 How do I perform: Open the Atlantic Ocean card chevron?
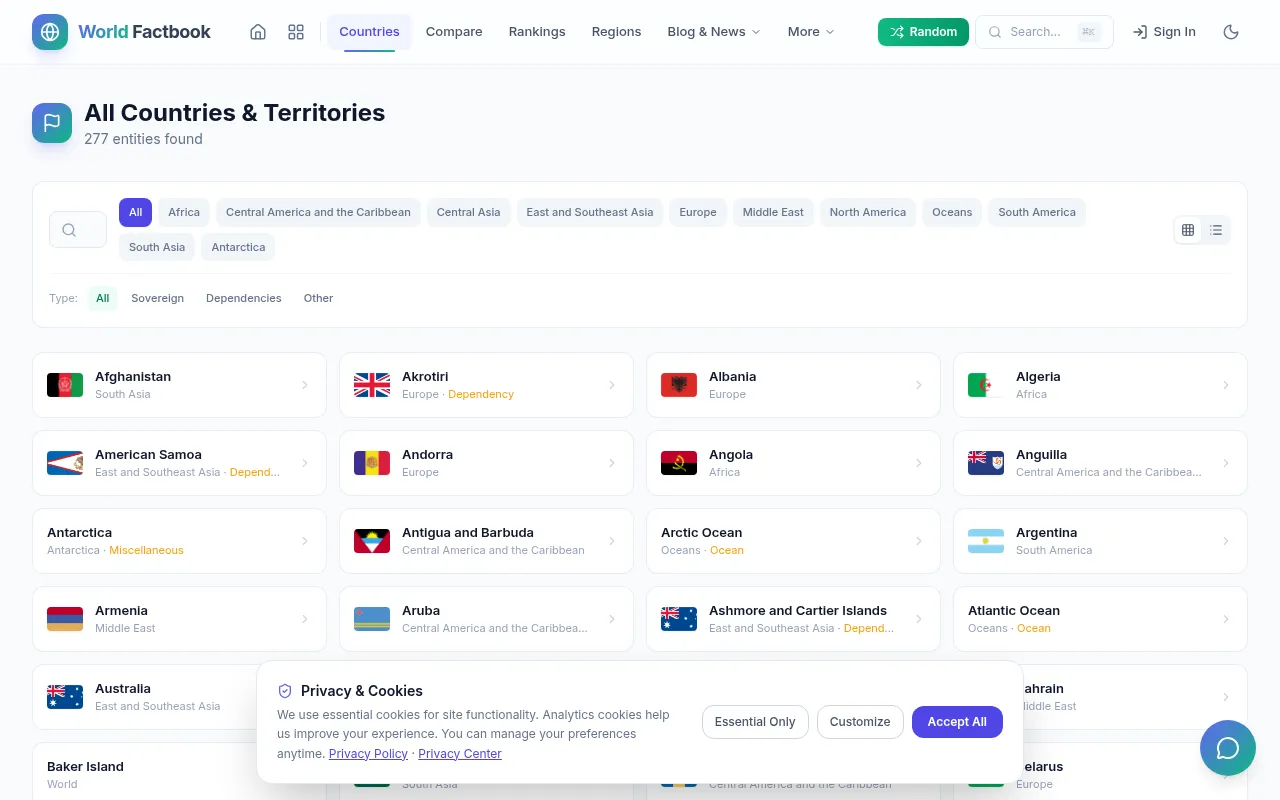(x=1226, y=619)
